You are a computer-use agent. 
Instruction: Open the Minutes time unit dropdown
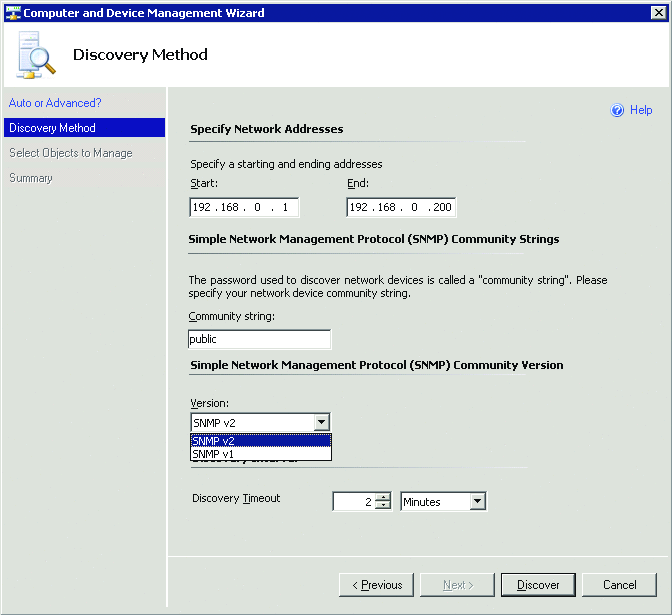(477, 502)
